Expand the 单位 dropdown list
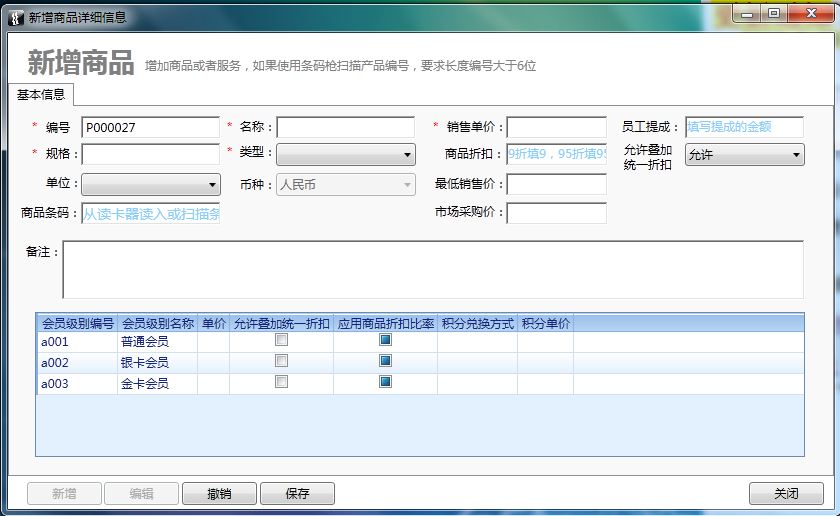This screenshot has height=516, width=840. pos(150,185)
